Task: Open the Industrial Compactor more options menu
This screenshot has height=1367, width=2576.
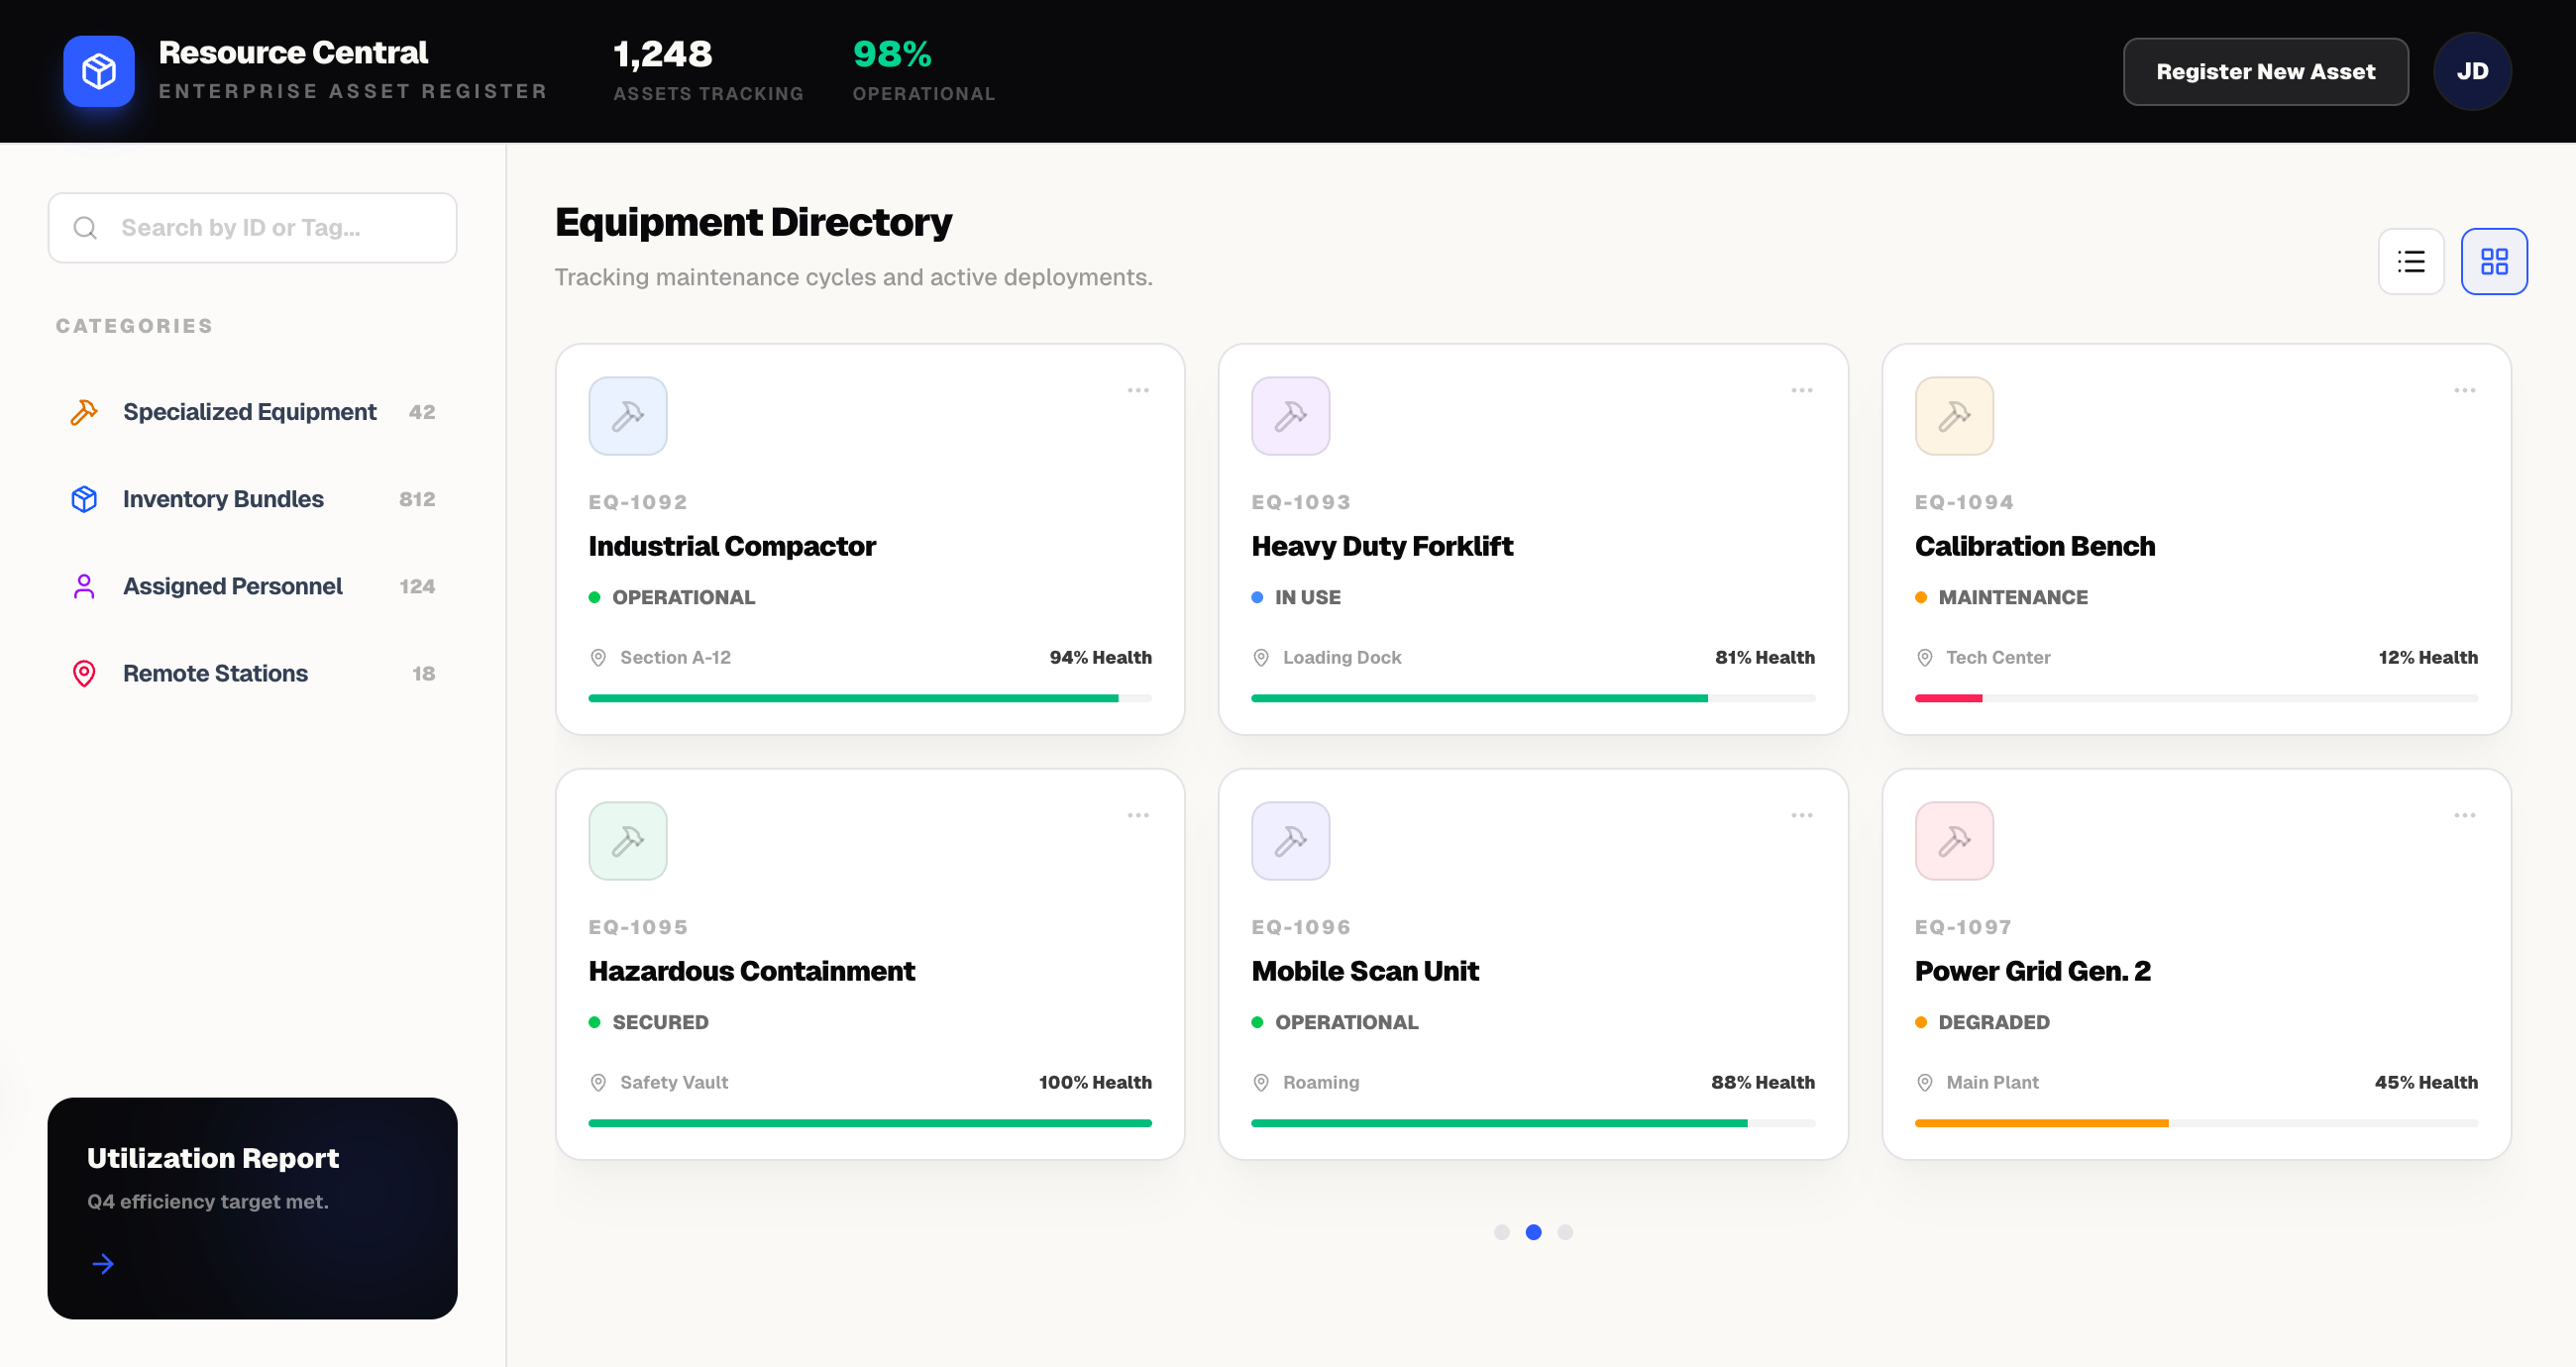Action: click(1137, 390)
